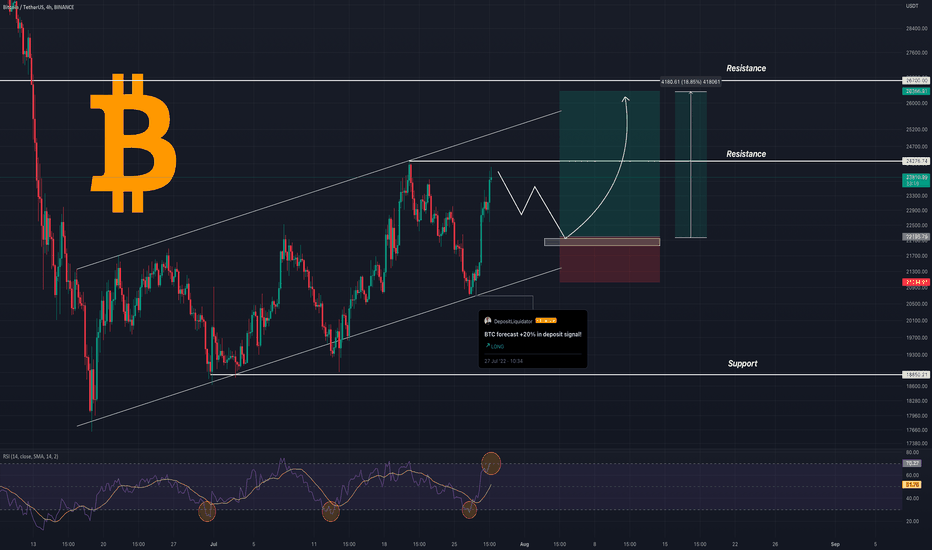
Task: Select the green take-profit zone of long position
Action: 609,165
